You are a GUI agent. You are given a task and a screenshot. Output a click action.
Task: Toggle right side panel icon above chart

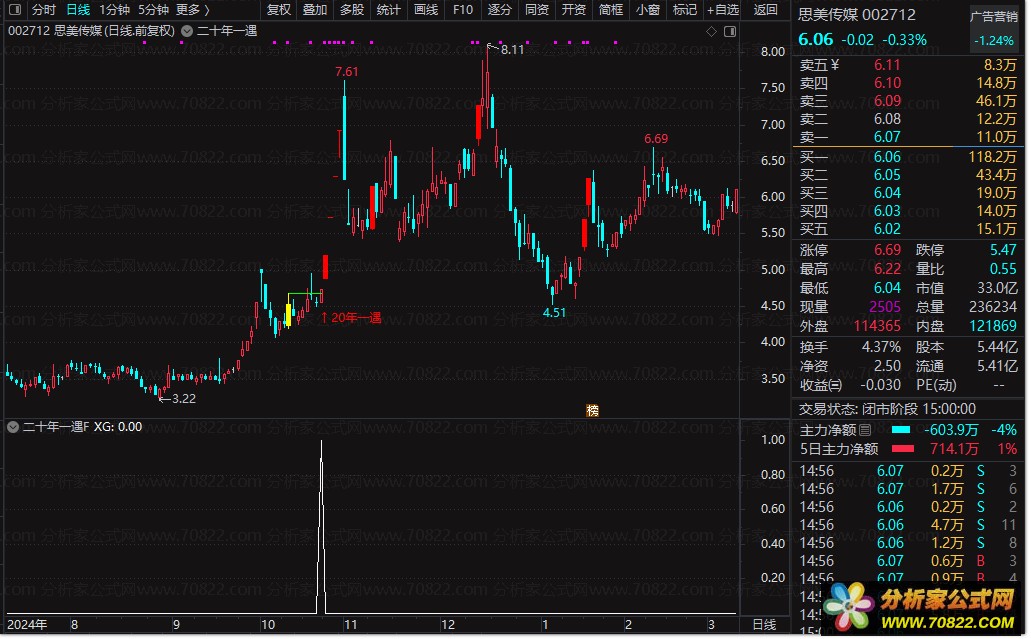[x=730, y=32]
